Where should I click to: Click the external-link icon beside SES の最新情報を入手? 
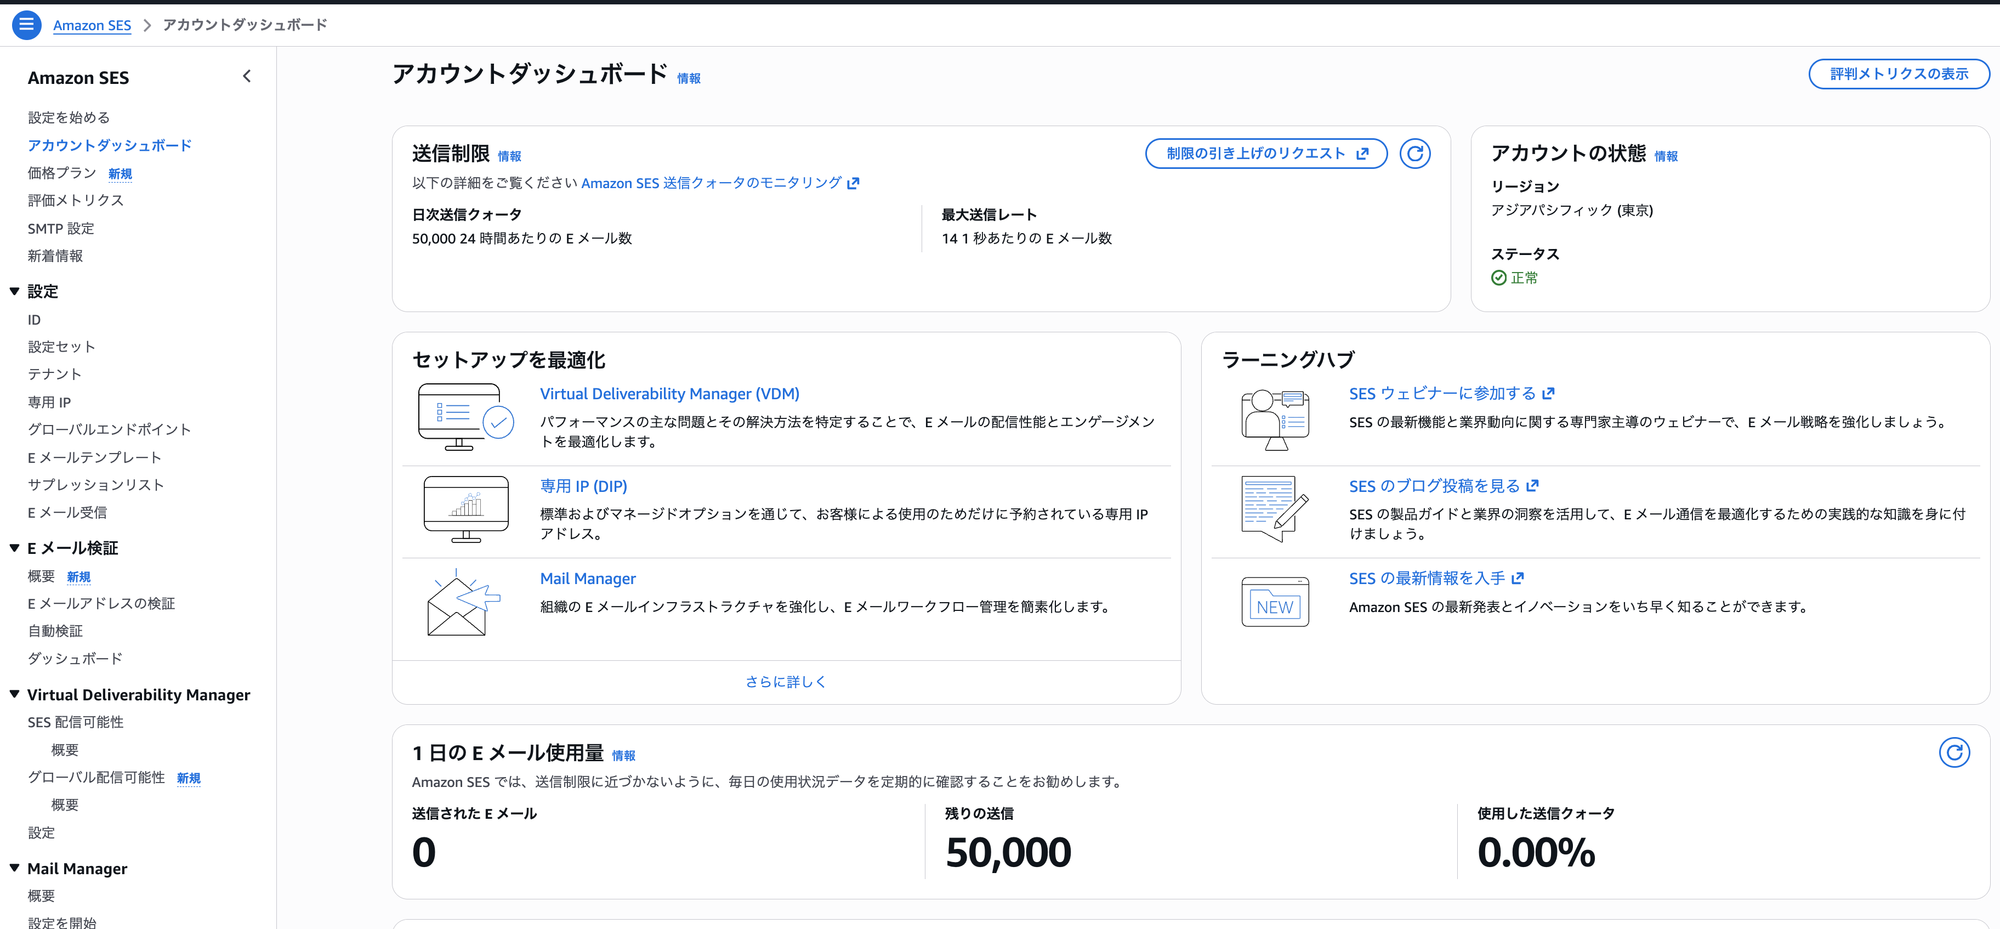[x=1517, y=578]
